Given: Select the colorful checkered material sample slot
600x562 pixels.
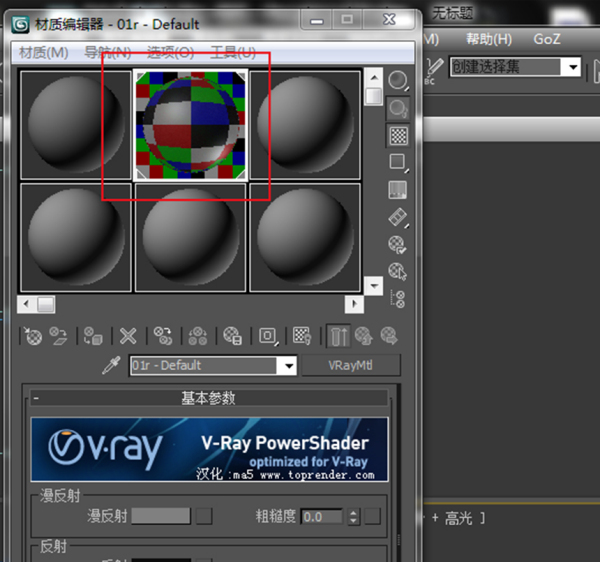Looking at the screenshot, I should pyautogui.click(x=191, y=125).
